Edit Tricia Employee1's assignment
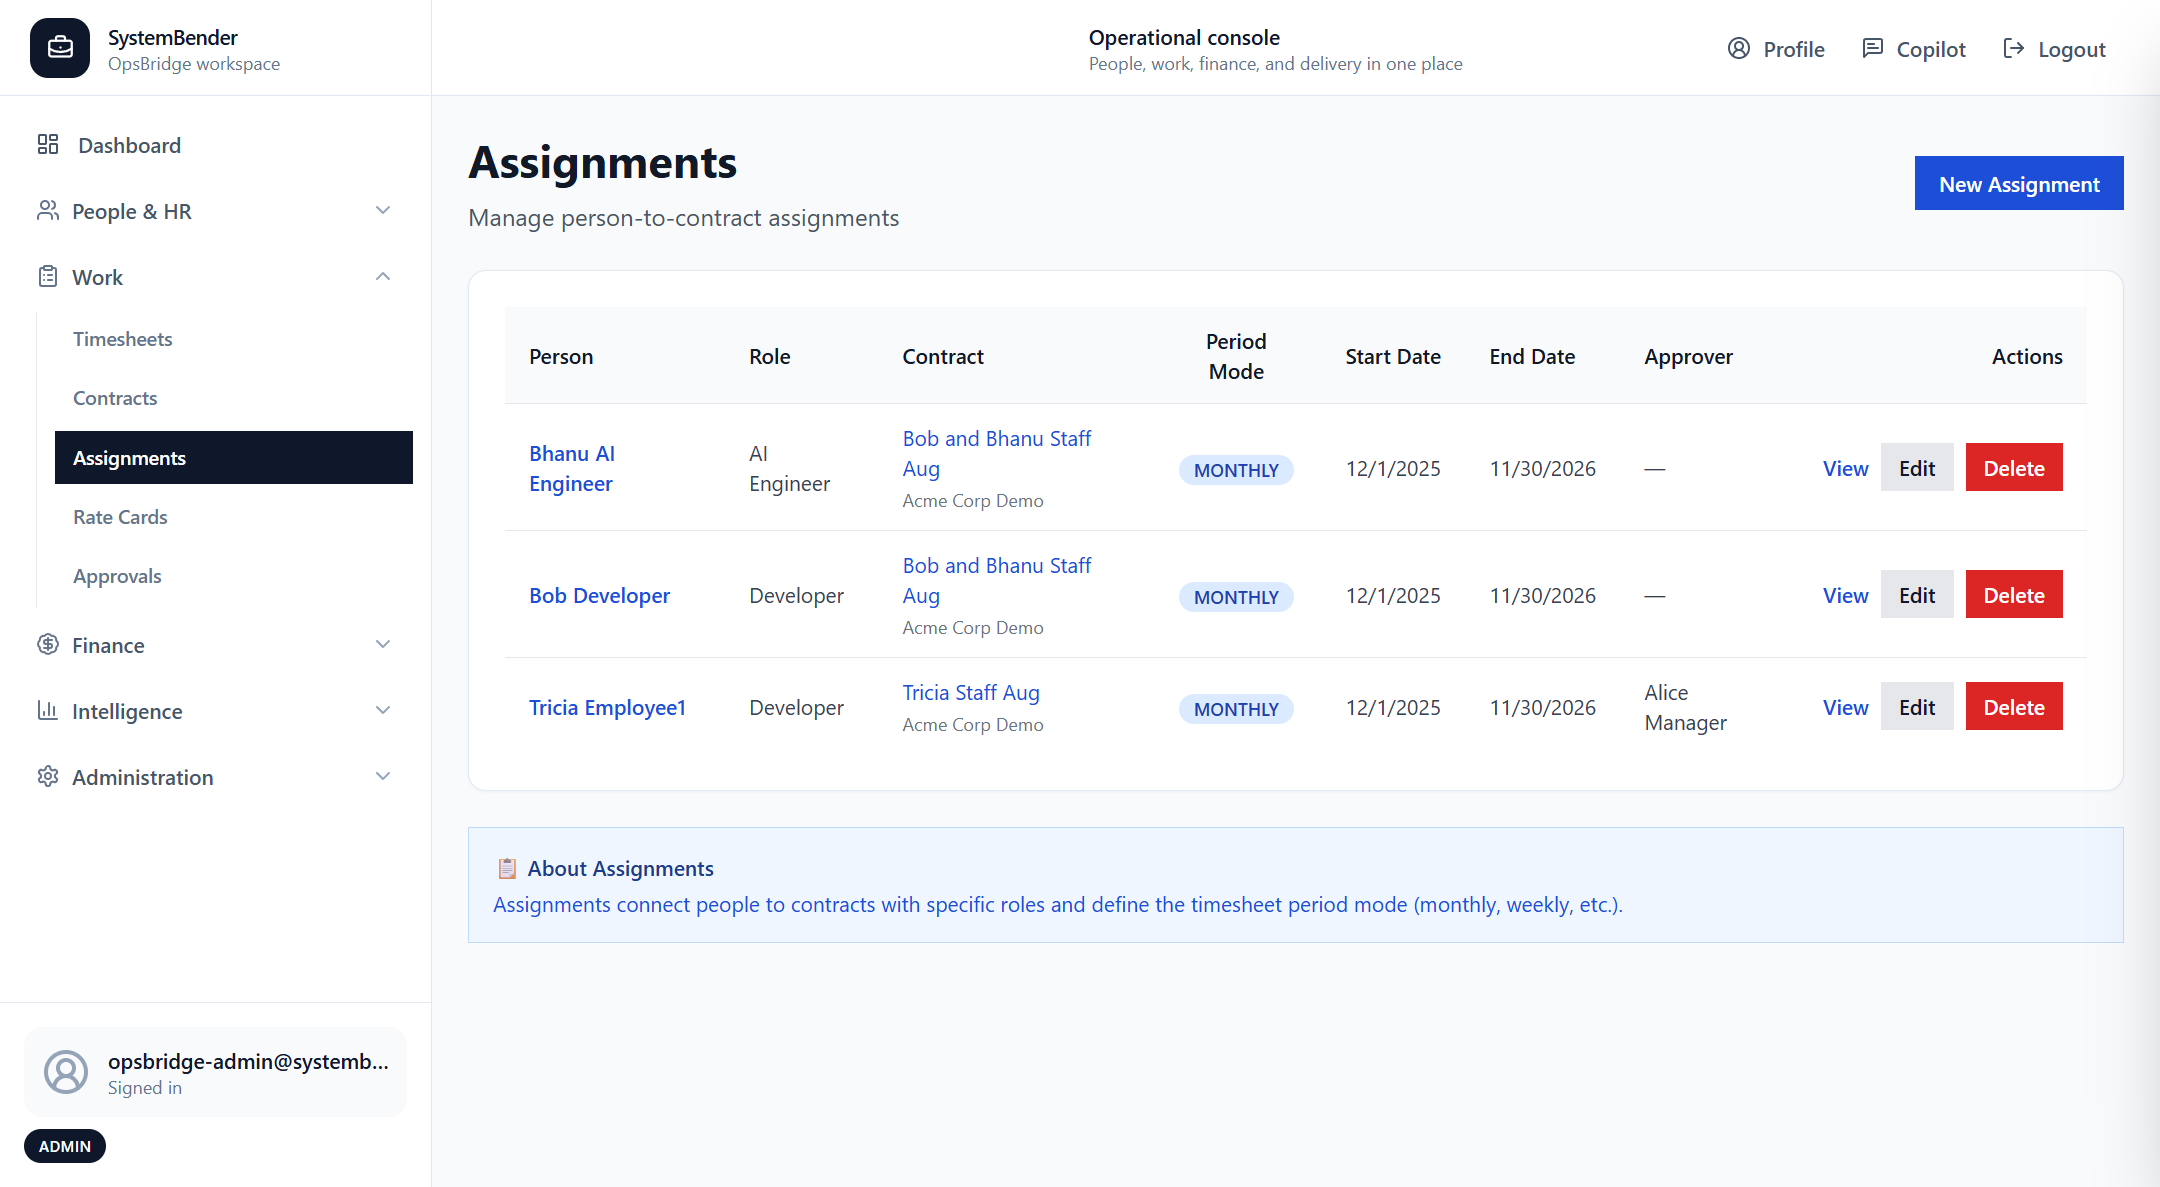The image size is (2160, 1187). pyautogui.click(x=1917, y=706)
